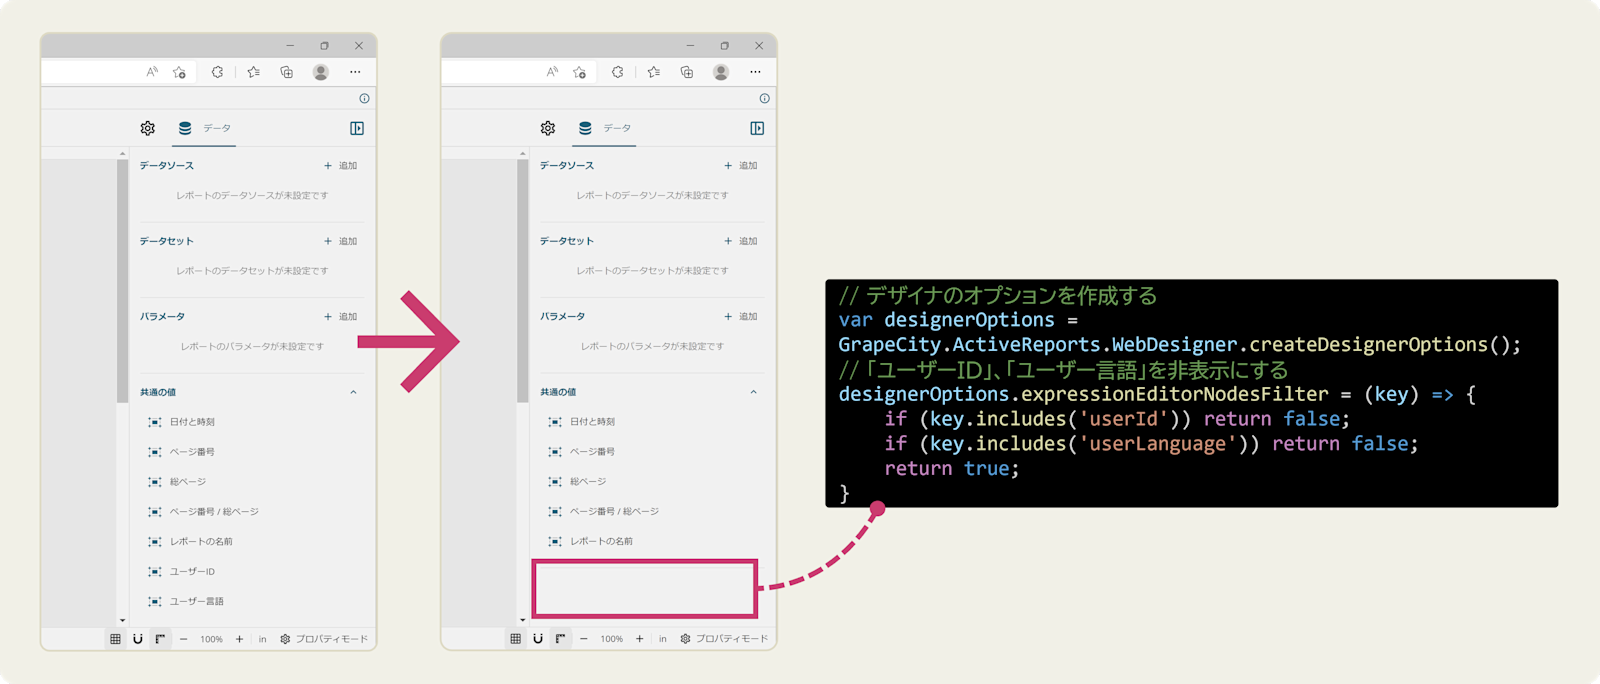Toggle grid display in left window status bar
This screenshot has width=1600, height=684.
pyautogui.click(x=115, y=639)
